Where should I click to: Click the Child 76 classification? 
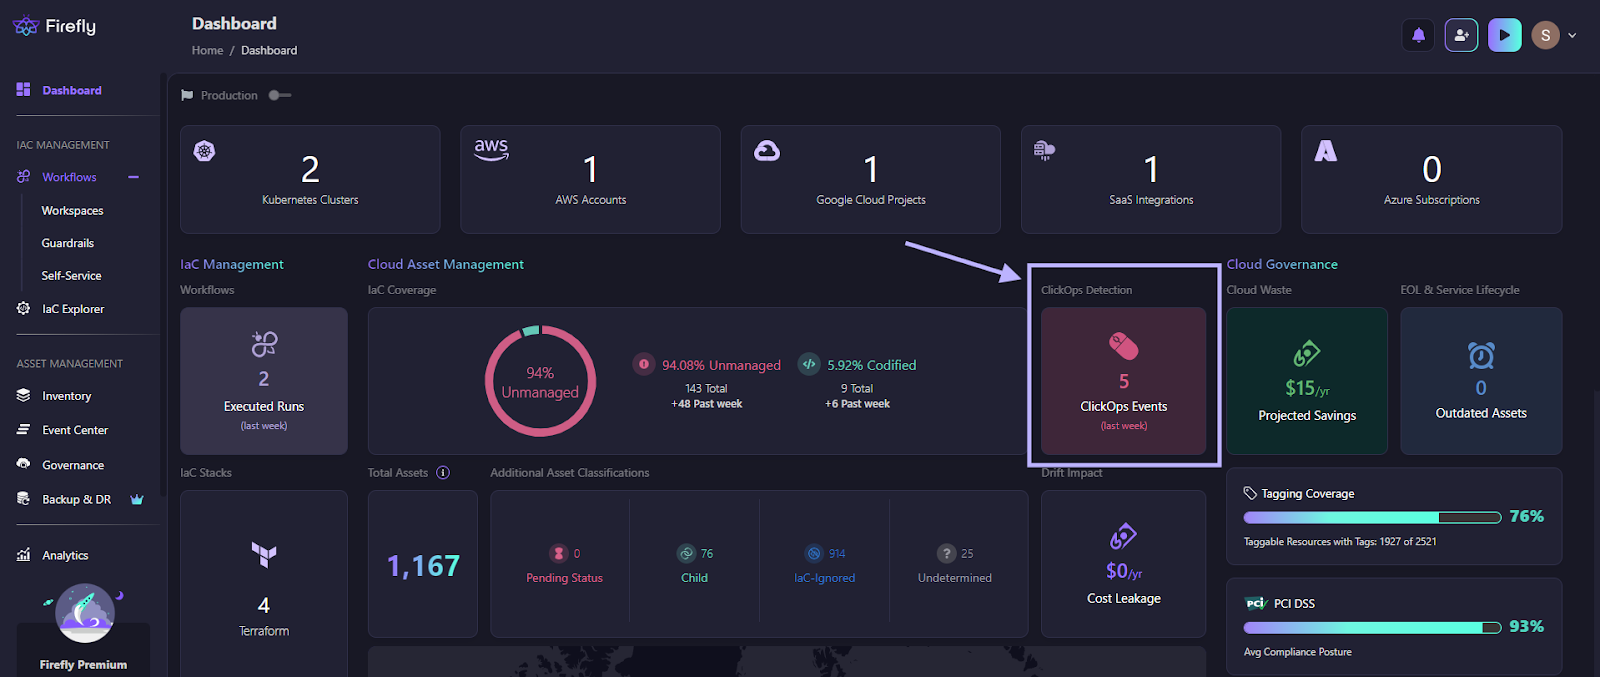pyautogui.click(x=695, y=565)
